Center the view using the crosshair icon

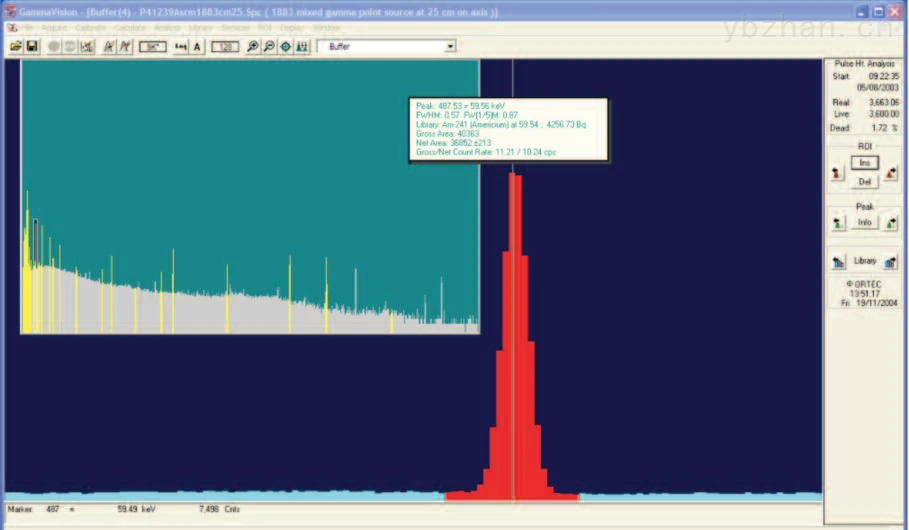[x=285, y=46]
